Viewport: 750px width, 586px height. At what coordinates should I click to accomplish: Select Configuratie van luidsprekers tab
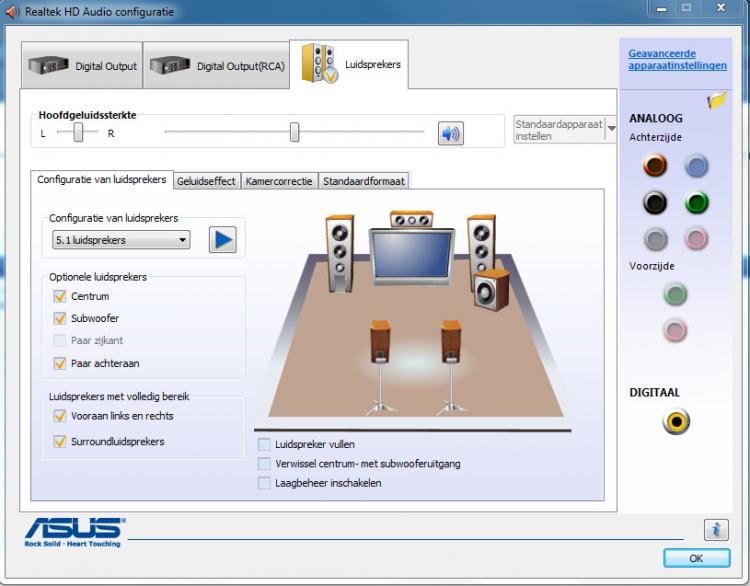101,179
